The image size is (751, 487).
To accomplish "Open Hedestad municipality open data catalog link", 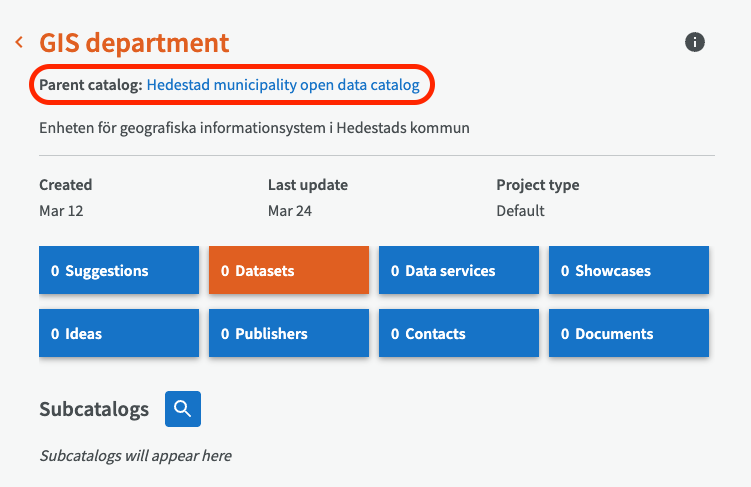I will pos(283,85).
